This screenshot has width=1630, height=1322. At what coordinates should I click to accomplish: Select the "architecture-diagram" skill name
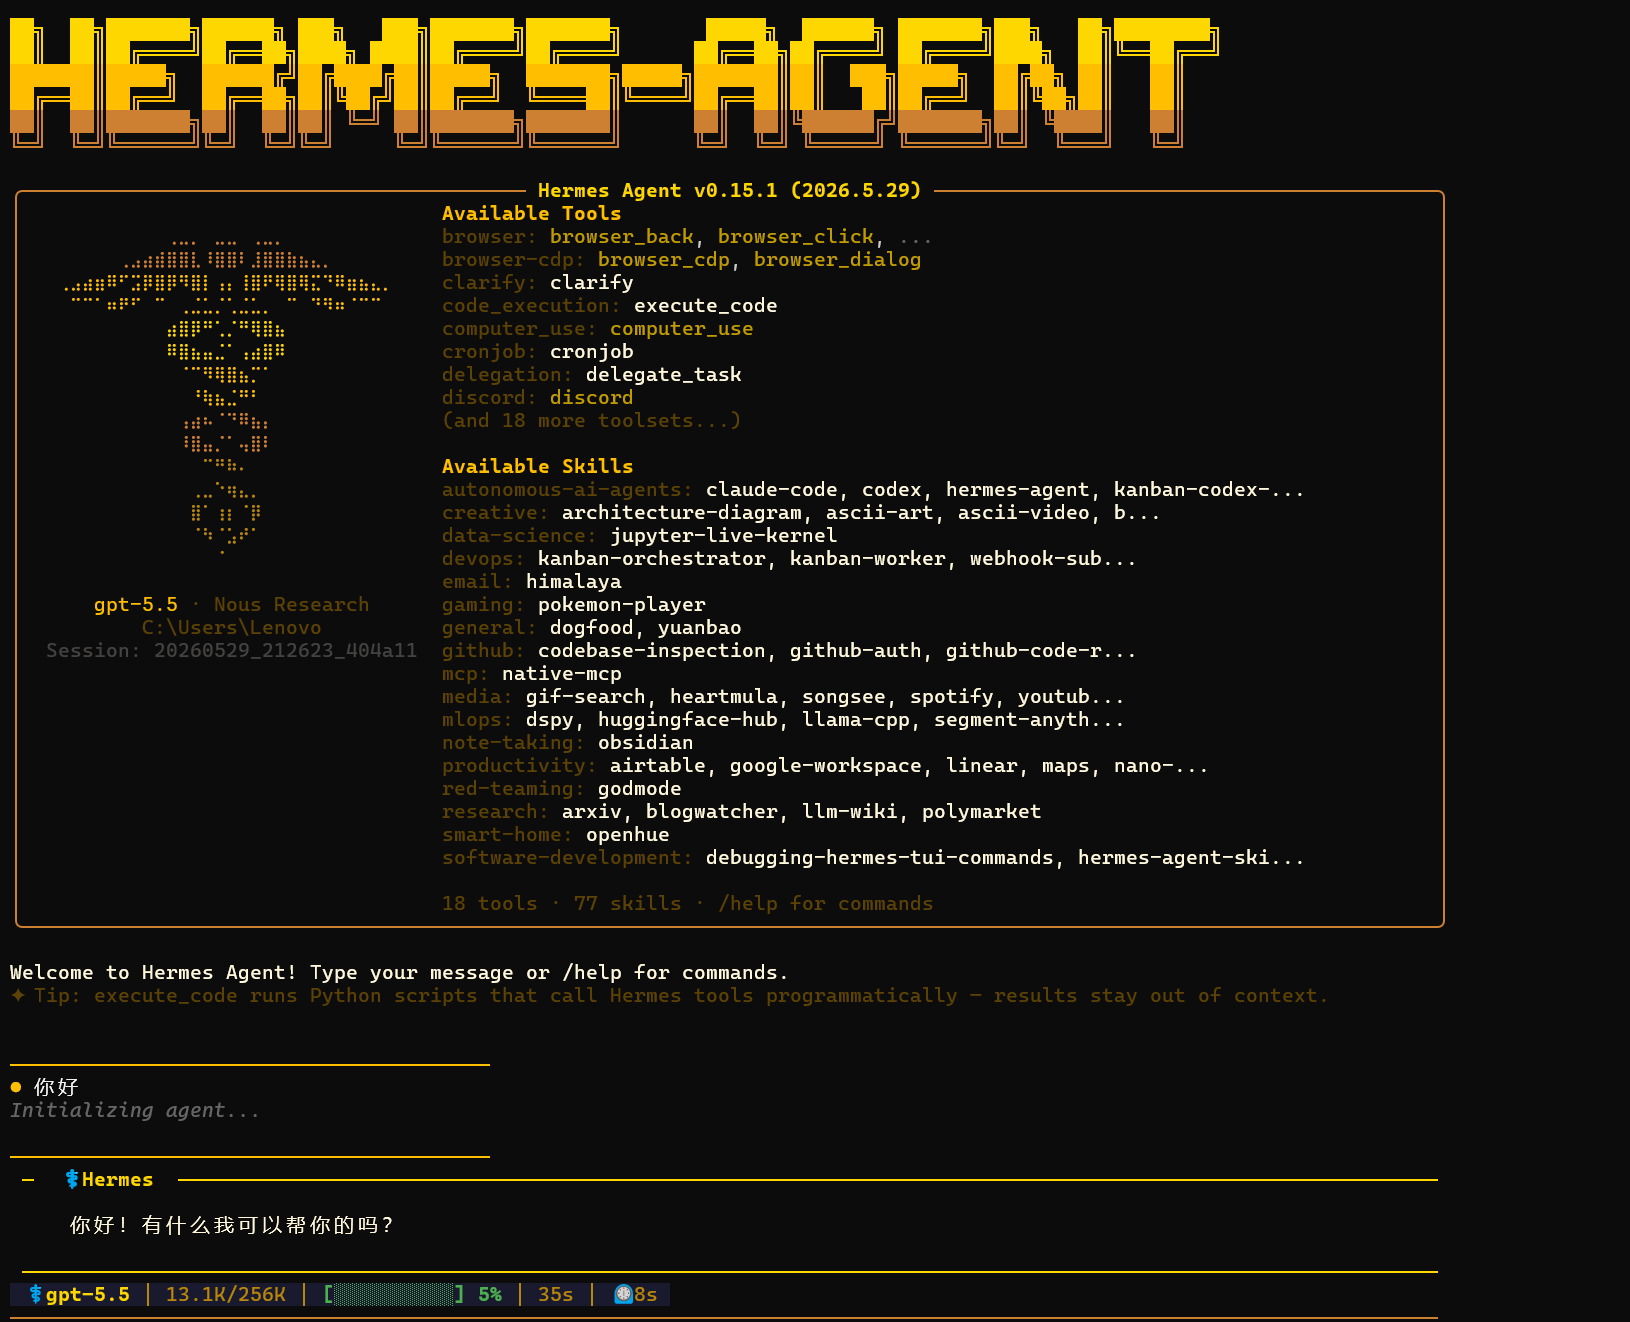[x=682, y=513]
